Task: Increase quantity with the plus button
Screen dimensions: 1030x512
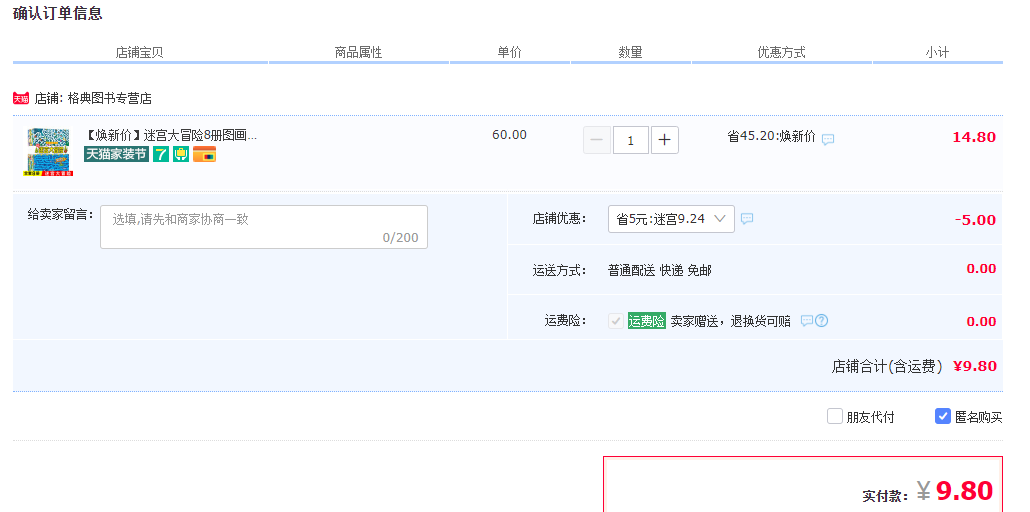Action: (x=665, y=140)
